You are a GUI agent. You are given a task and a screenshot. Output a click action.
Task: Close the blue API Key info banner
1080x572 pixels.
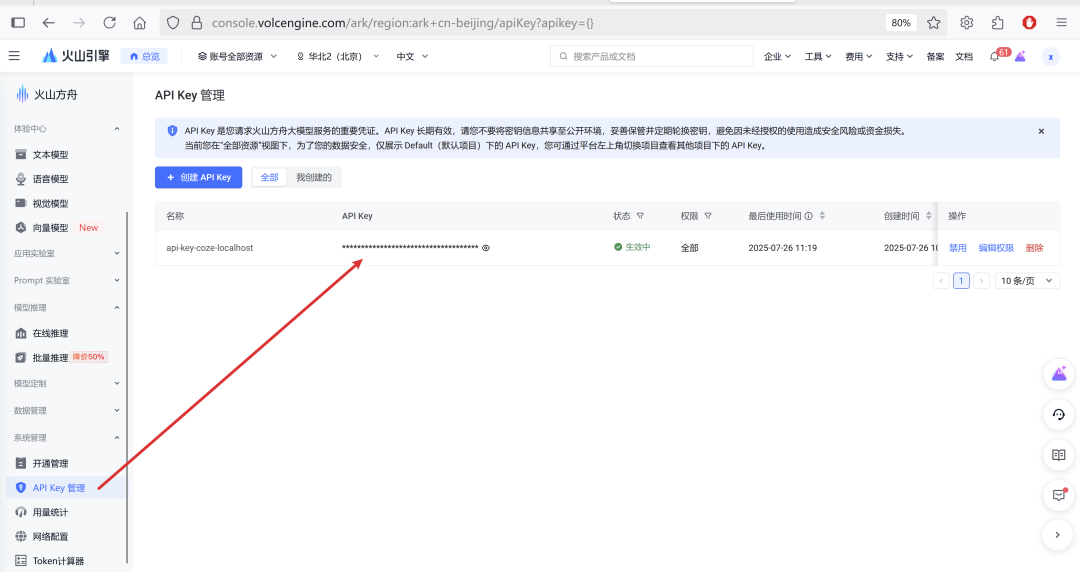tap(1041, 131)
